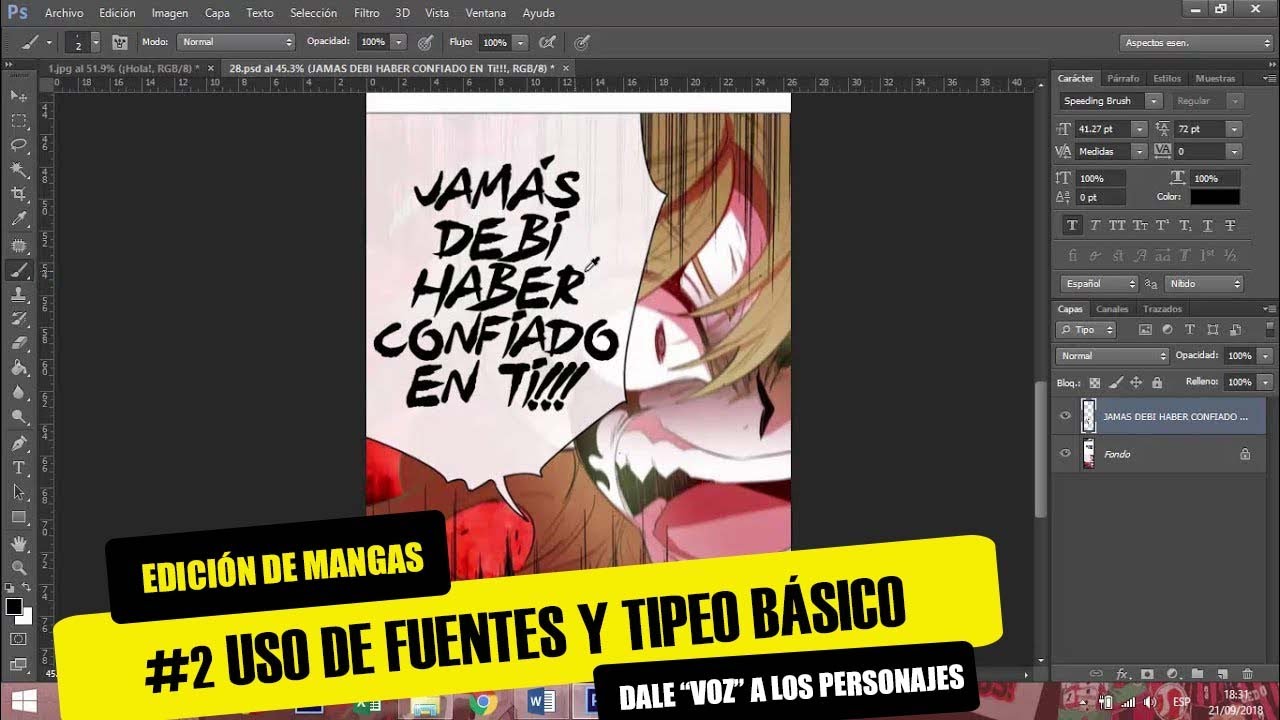Screen dimensions: 1280x720
Task: Open the Español language dropdown
Action: (1099, 284)
